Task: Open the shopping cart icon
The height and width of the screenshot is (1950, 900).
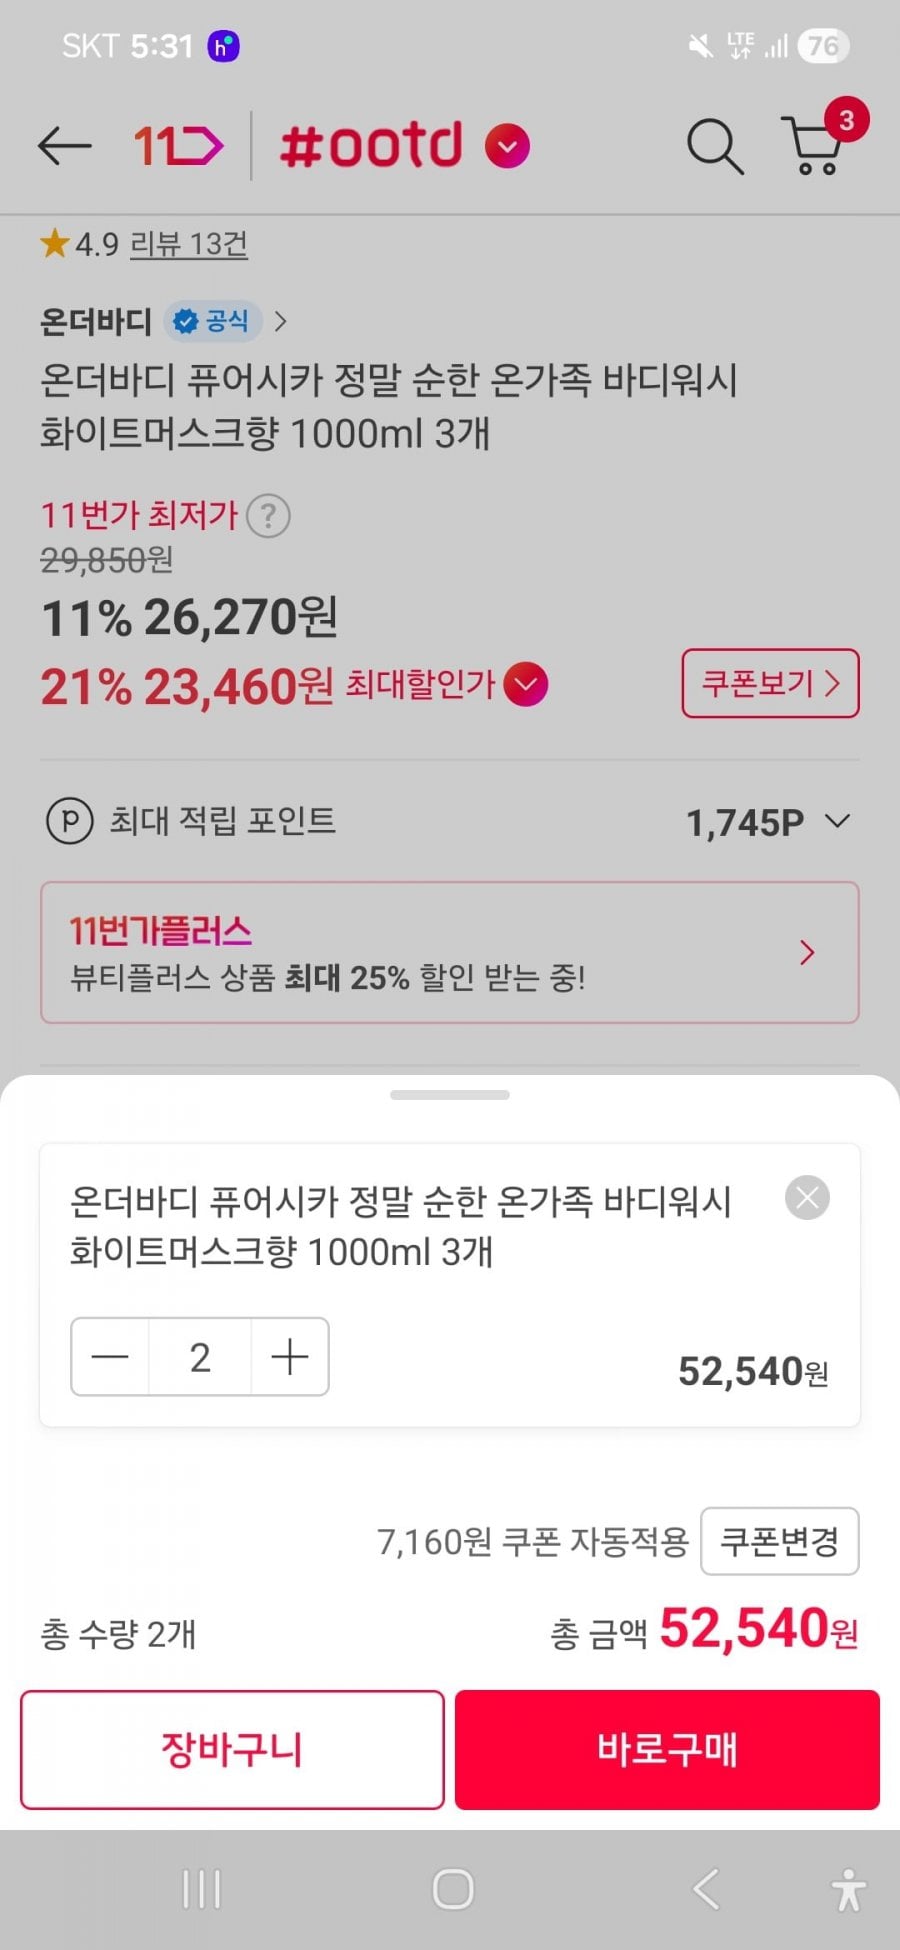Action: 816,146
